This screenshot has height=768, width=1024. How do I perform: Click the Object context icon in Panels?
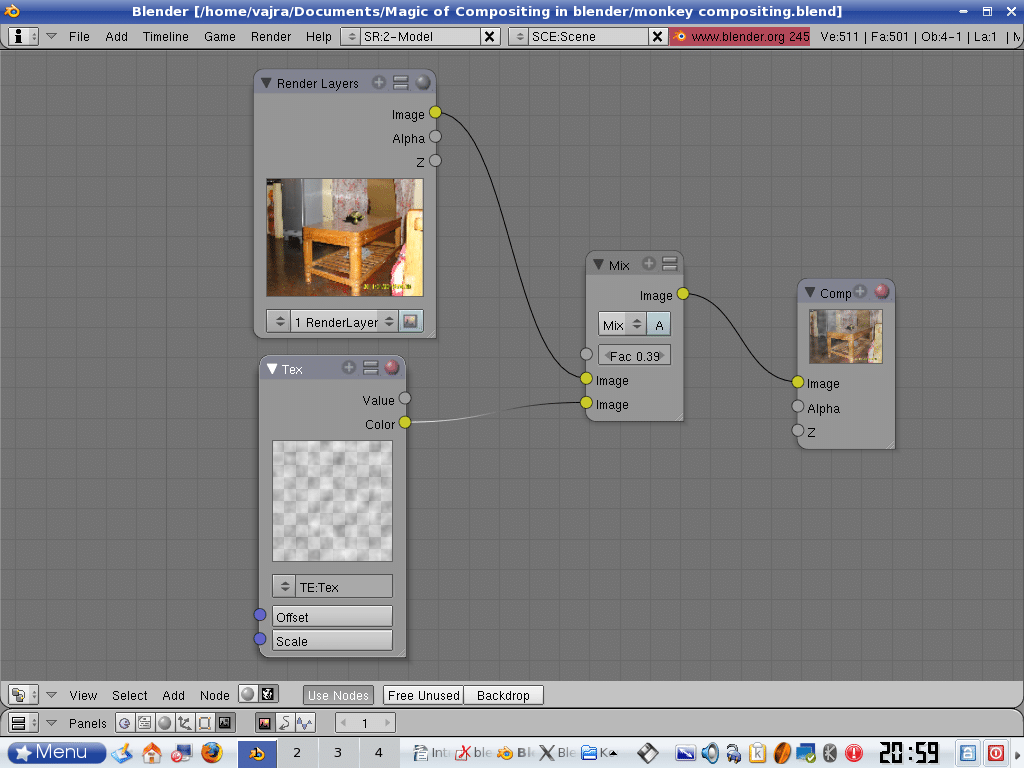tap(184, 723)
